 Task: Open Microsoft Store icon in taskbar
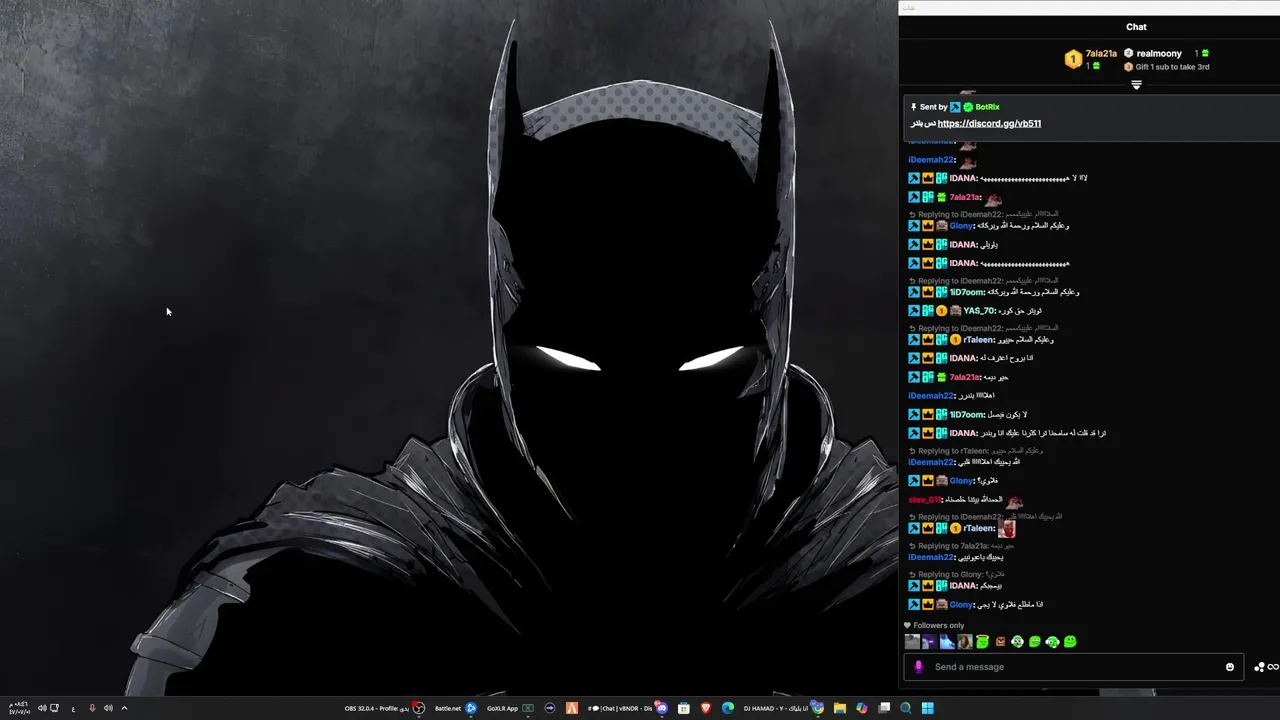[684, 708]
